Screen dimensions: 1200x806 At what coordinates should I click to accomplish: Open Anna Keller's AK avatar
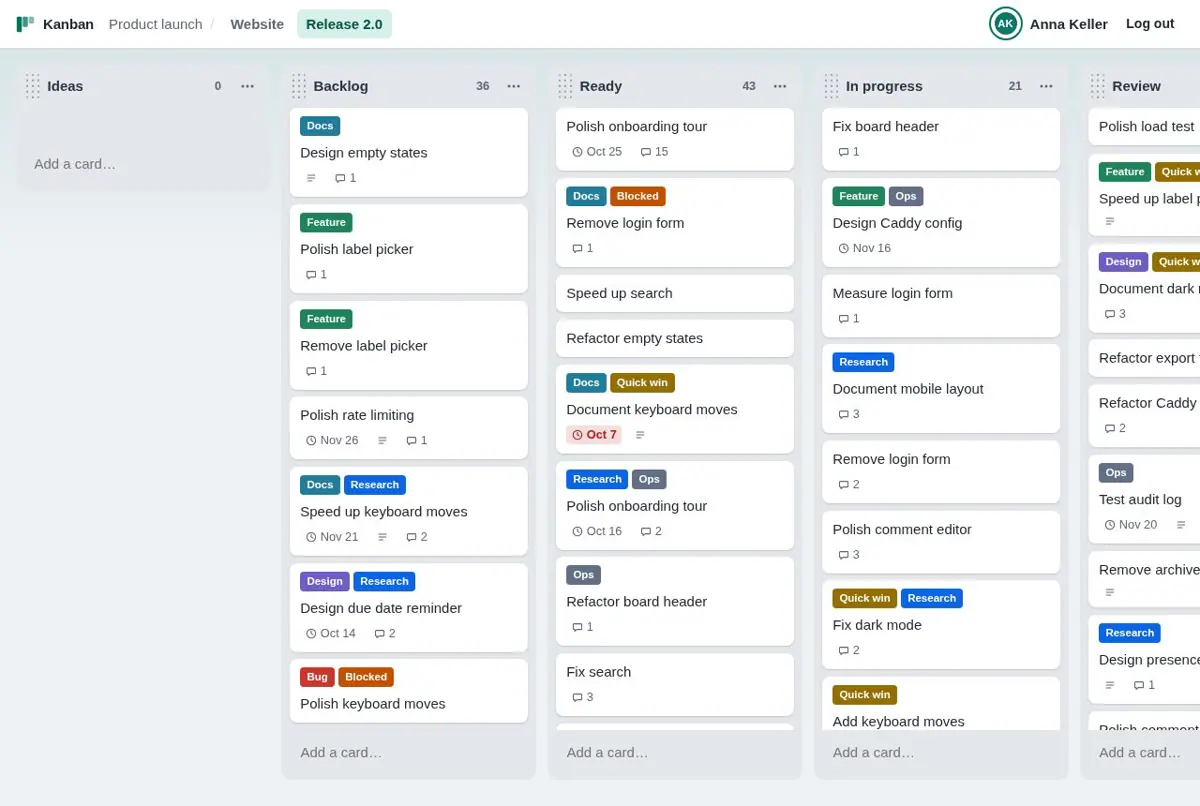1005,24
